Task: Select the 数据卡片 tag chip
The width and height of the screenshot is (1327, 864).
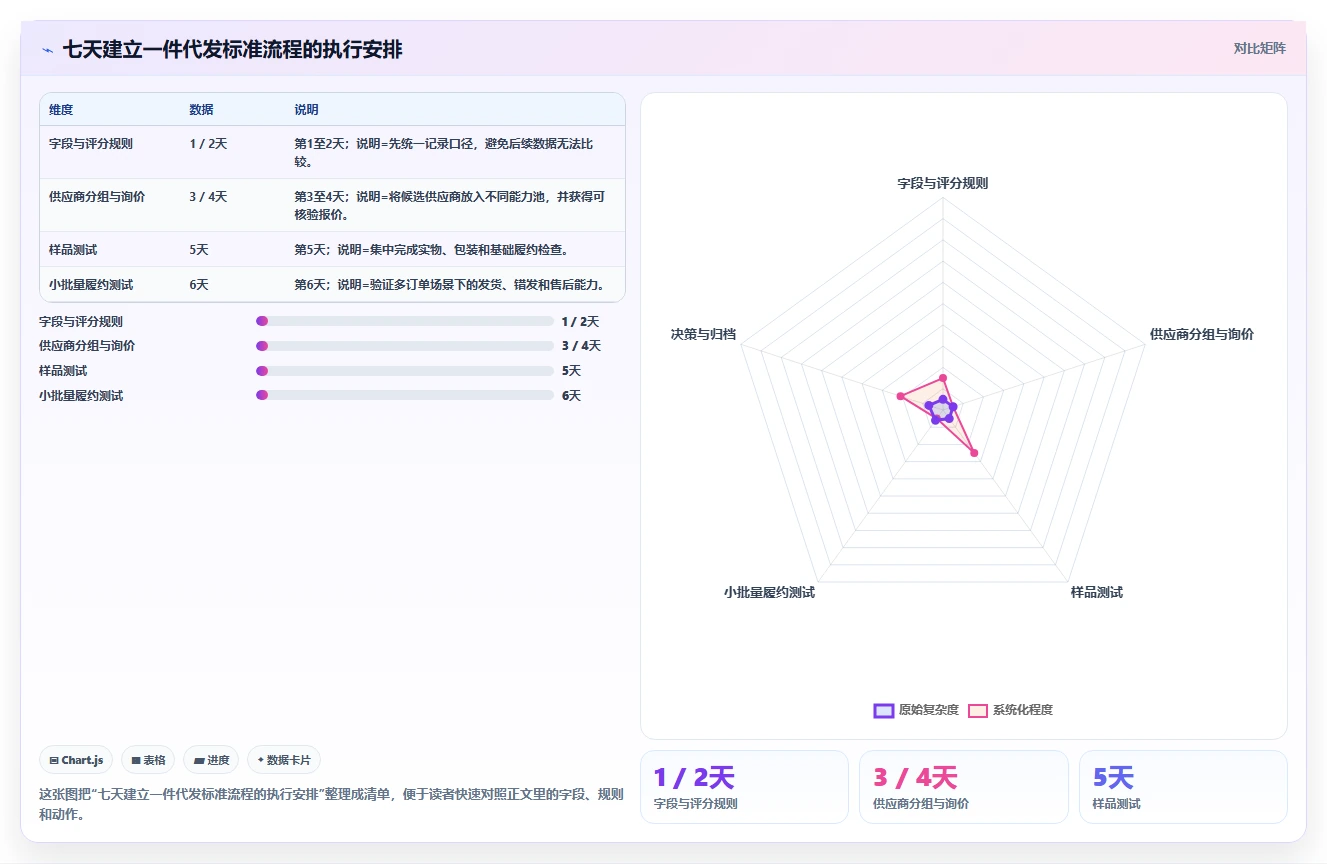Action: (x=284, y=760)
